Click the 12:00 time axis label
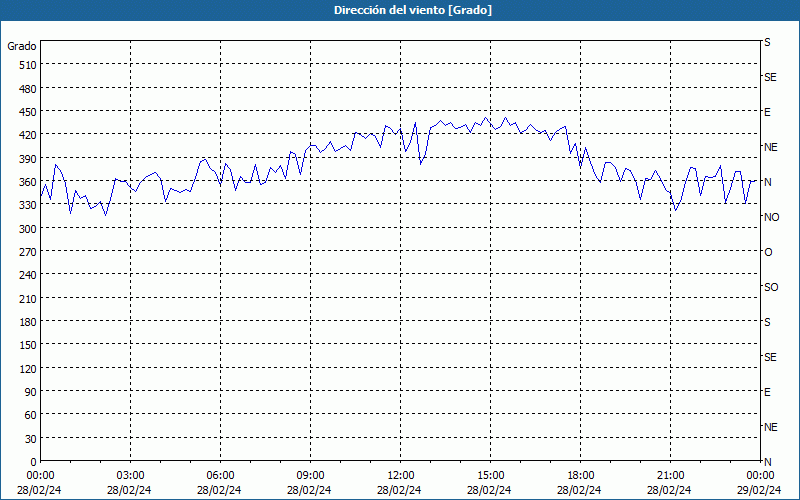This screenshot has height=500, width=800. click(x=401, y=476)
